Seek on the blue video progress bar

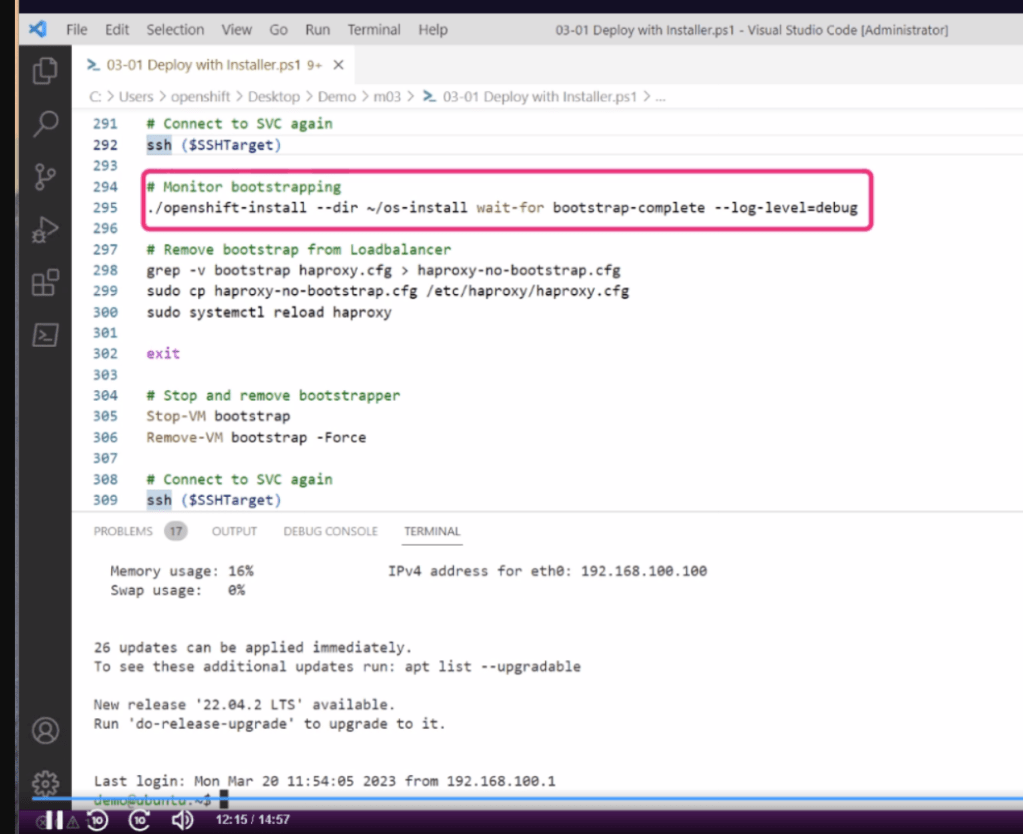[527, 798]
